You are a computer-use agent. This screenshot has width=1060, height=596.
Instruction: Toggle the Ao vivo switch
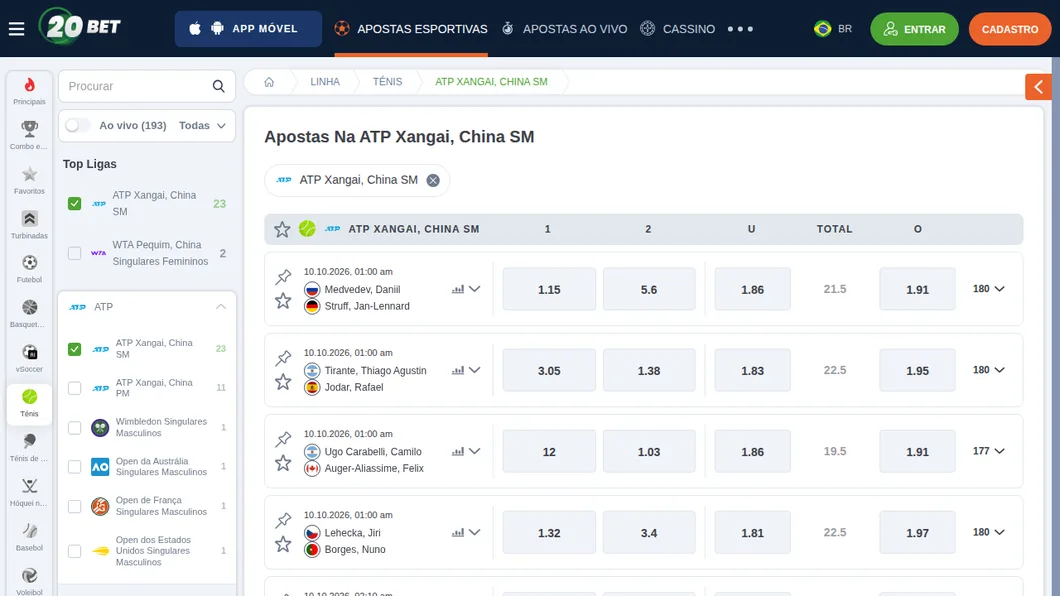78,126
